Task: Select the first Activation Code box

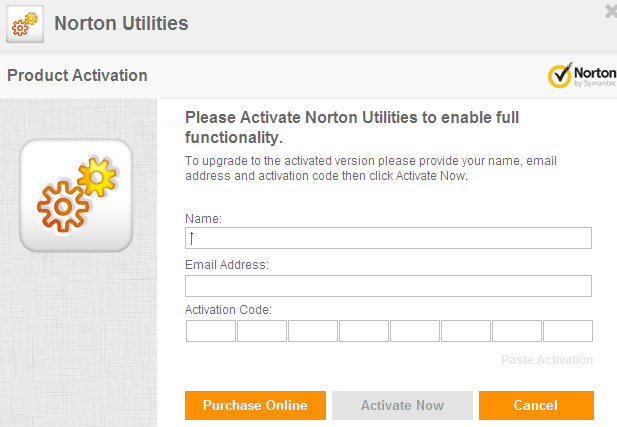Action: pyautogui.click(x=211, y=331)
